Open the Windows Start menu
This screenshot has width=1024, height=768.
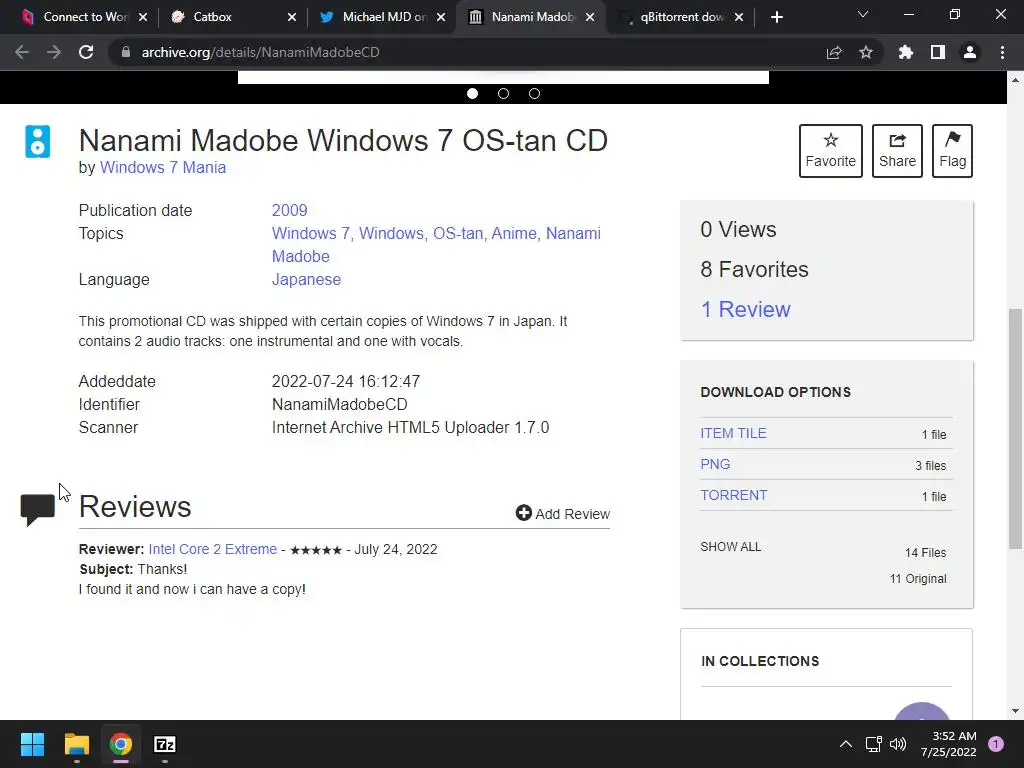click(x=32, y=744)
